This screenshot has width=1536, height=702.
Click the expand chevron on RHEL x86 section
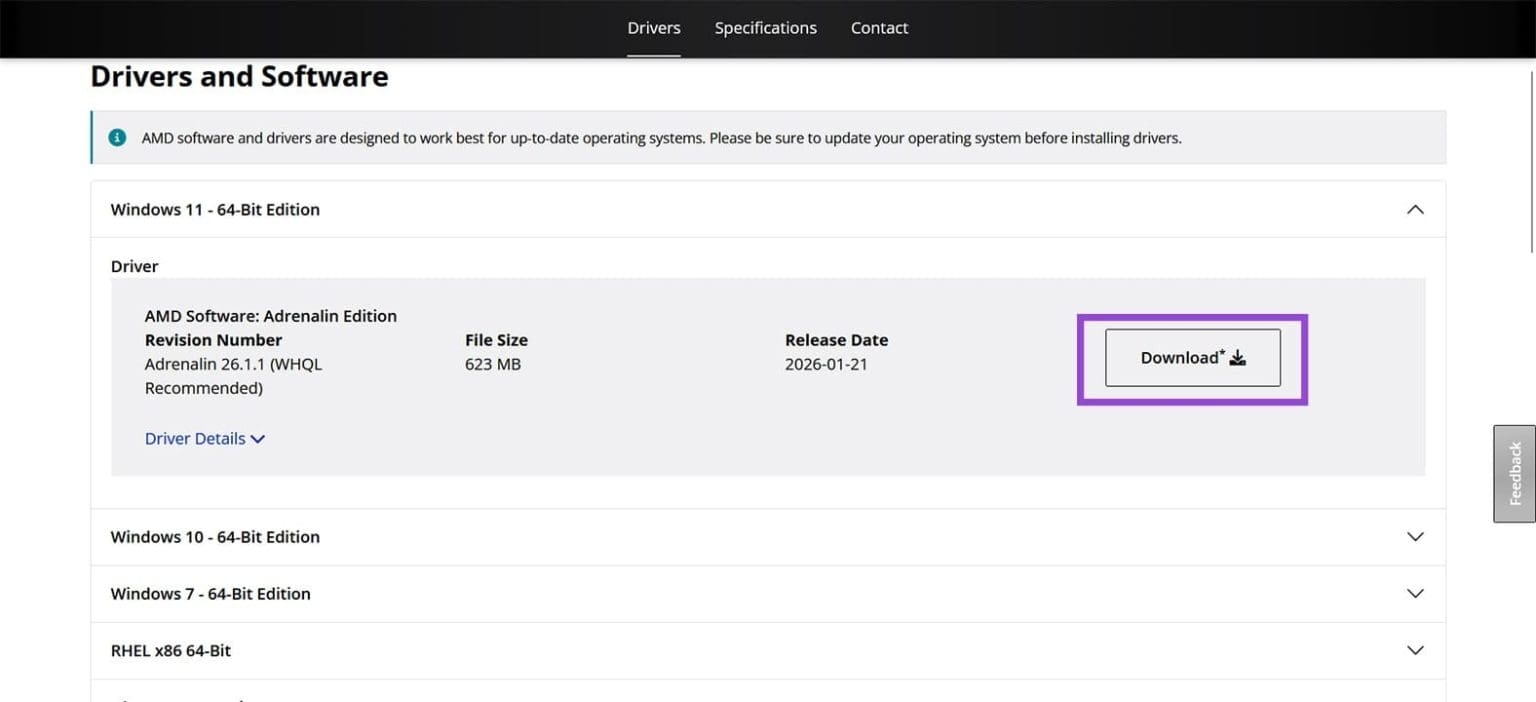1415,650
